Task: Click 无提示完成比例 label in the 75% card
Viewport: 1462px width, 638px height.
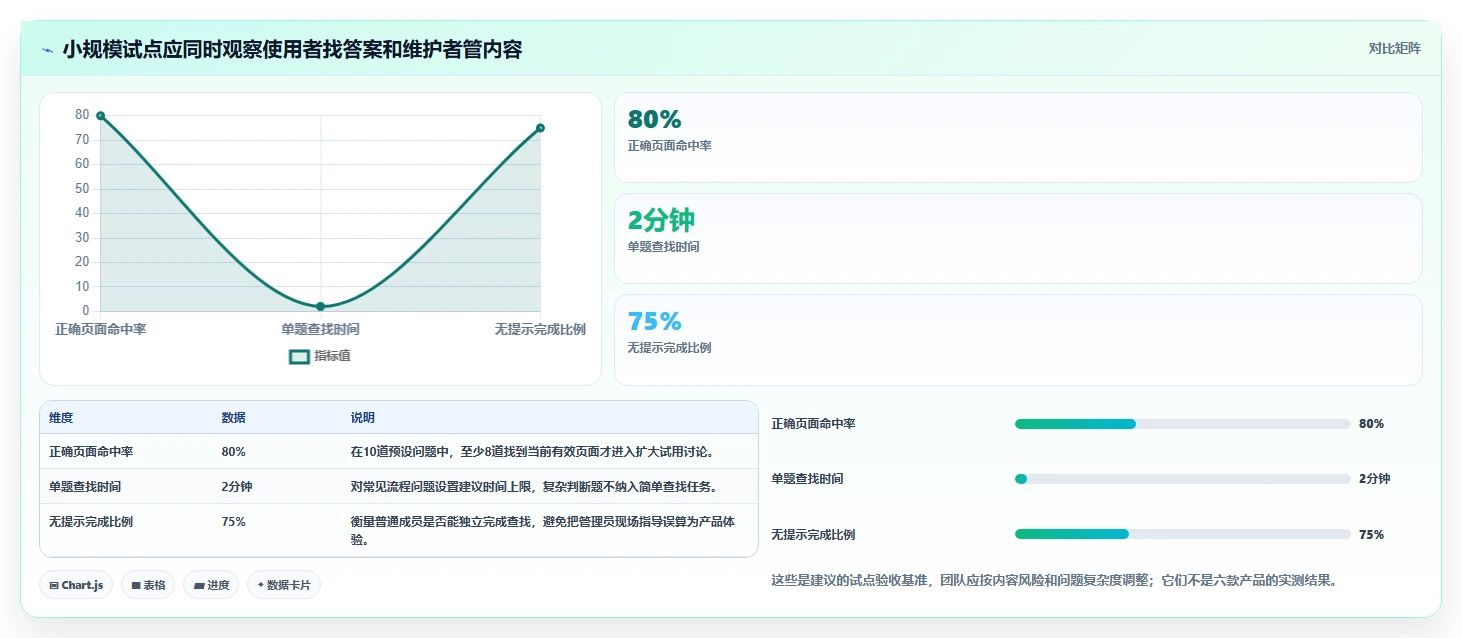Action: point(669,348)
